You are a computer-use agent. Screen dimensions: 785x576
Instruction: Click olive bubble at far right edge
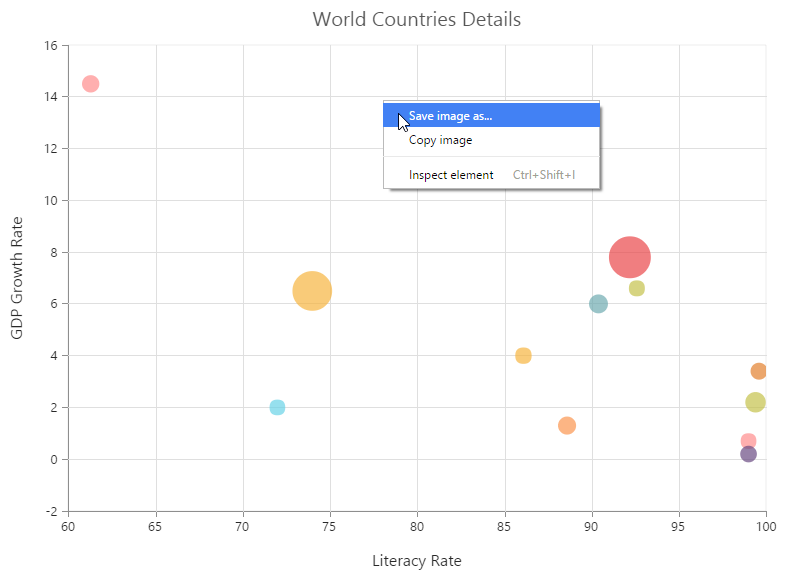point(755,402)
